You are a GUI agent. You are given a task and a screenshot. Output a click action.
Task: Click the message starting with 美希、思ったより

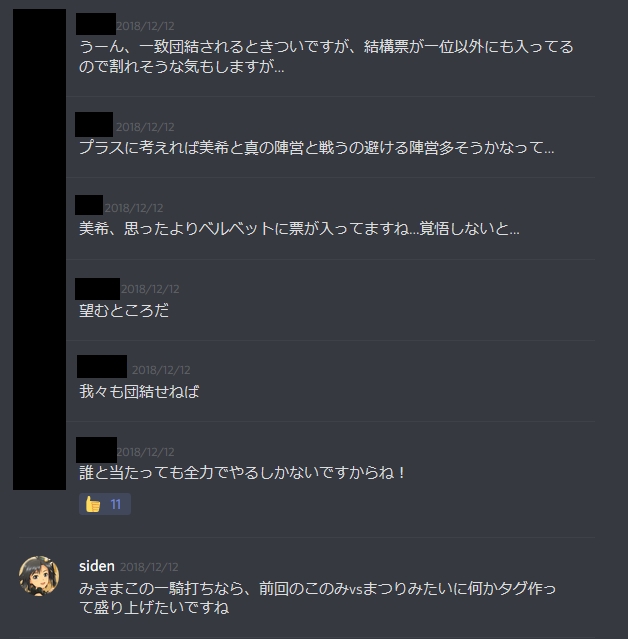tap(299, 229)
